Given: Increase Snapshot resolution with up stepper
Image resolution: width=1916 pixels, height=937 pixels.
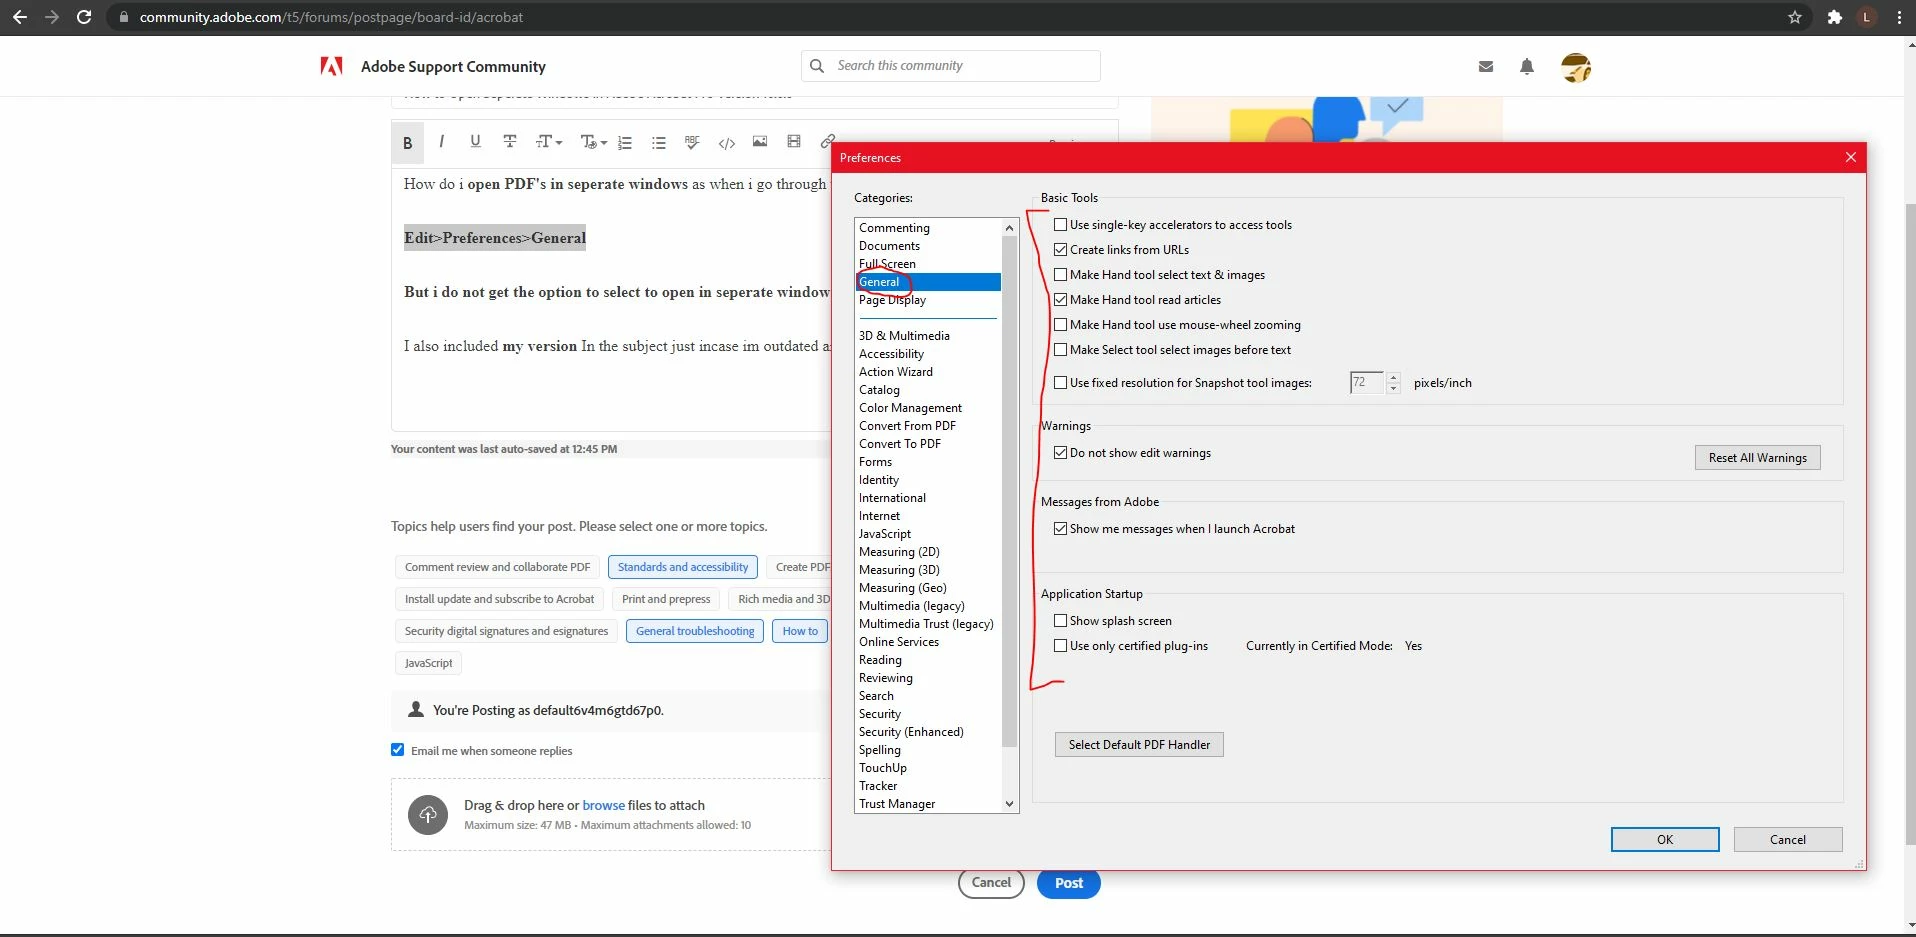Looking at the screenshot, I should click(1393, 377).
